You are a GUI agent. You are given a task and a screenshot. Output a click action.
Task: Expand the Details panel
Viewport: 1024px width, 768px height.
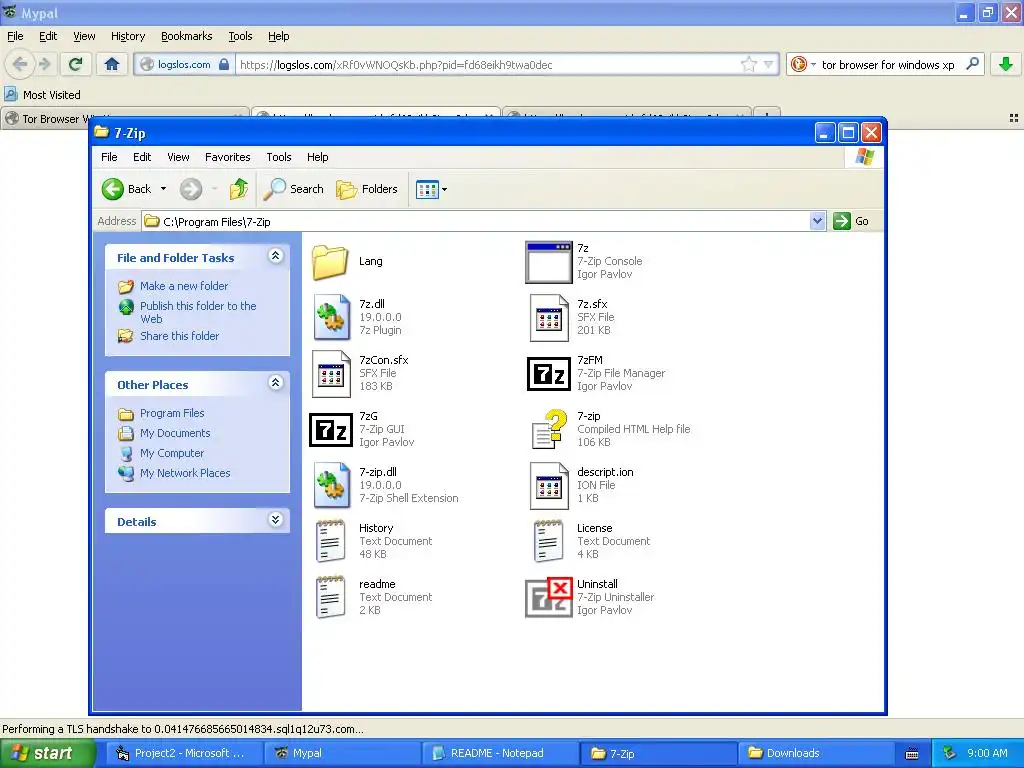276,520
